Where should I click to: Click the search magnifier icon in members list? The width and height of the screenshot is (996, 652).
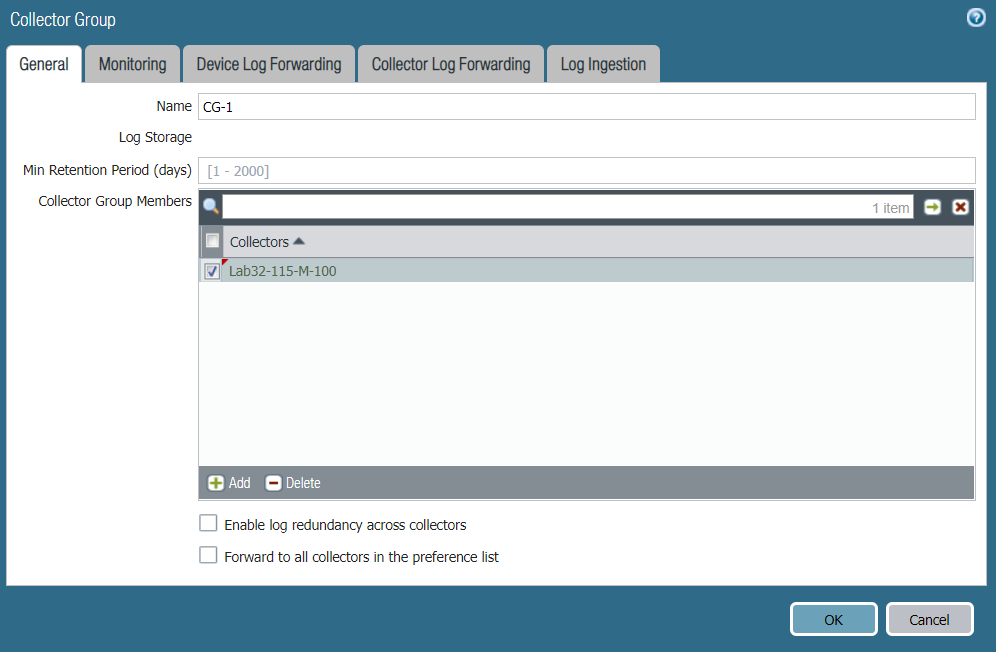pyautogui.click(x=211, y=207)
